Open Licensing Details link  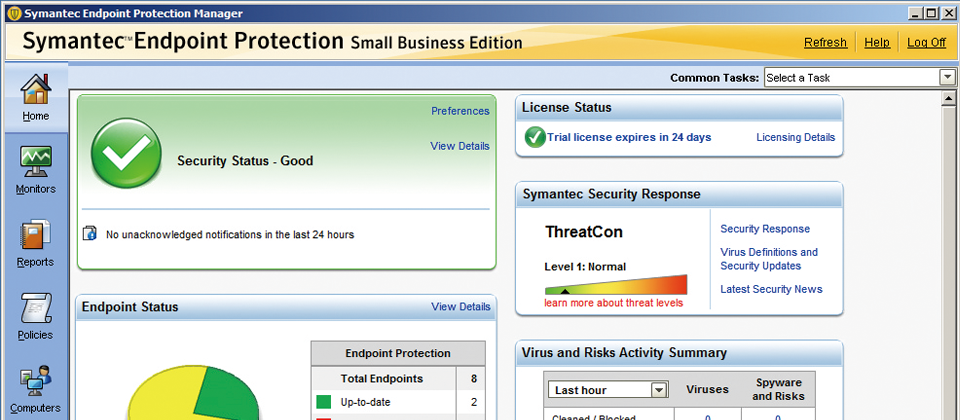[x=795, y=137]
